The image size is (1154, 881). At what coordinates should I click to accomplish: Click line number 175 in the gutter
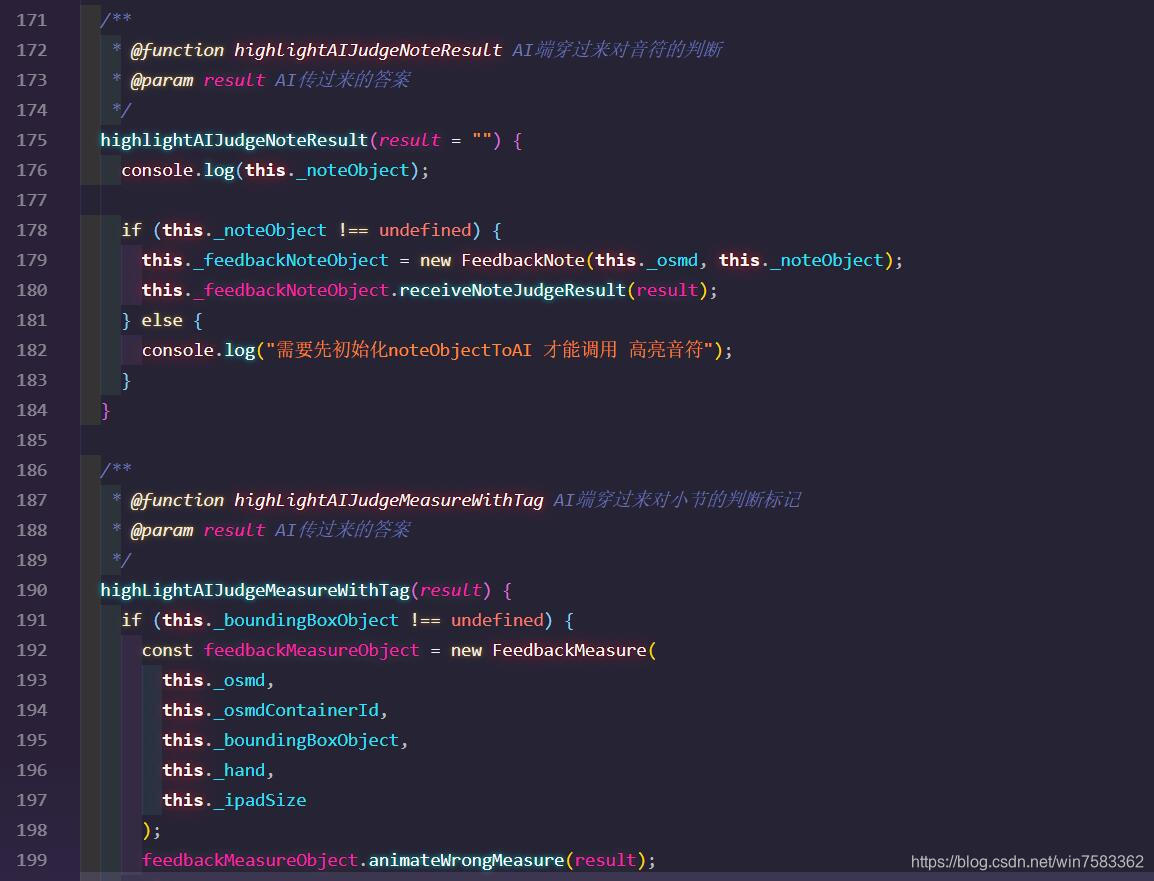click(x=32, y=140)
